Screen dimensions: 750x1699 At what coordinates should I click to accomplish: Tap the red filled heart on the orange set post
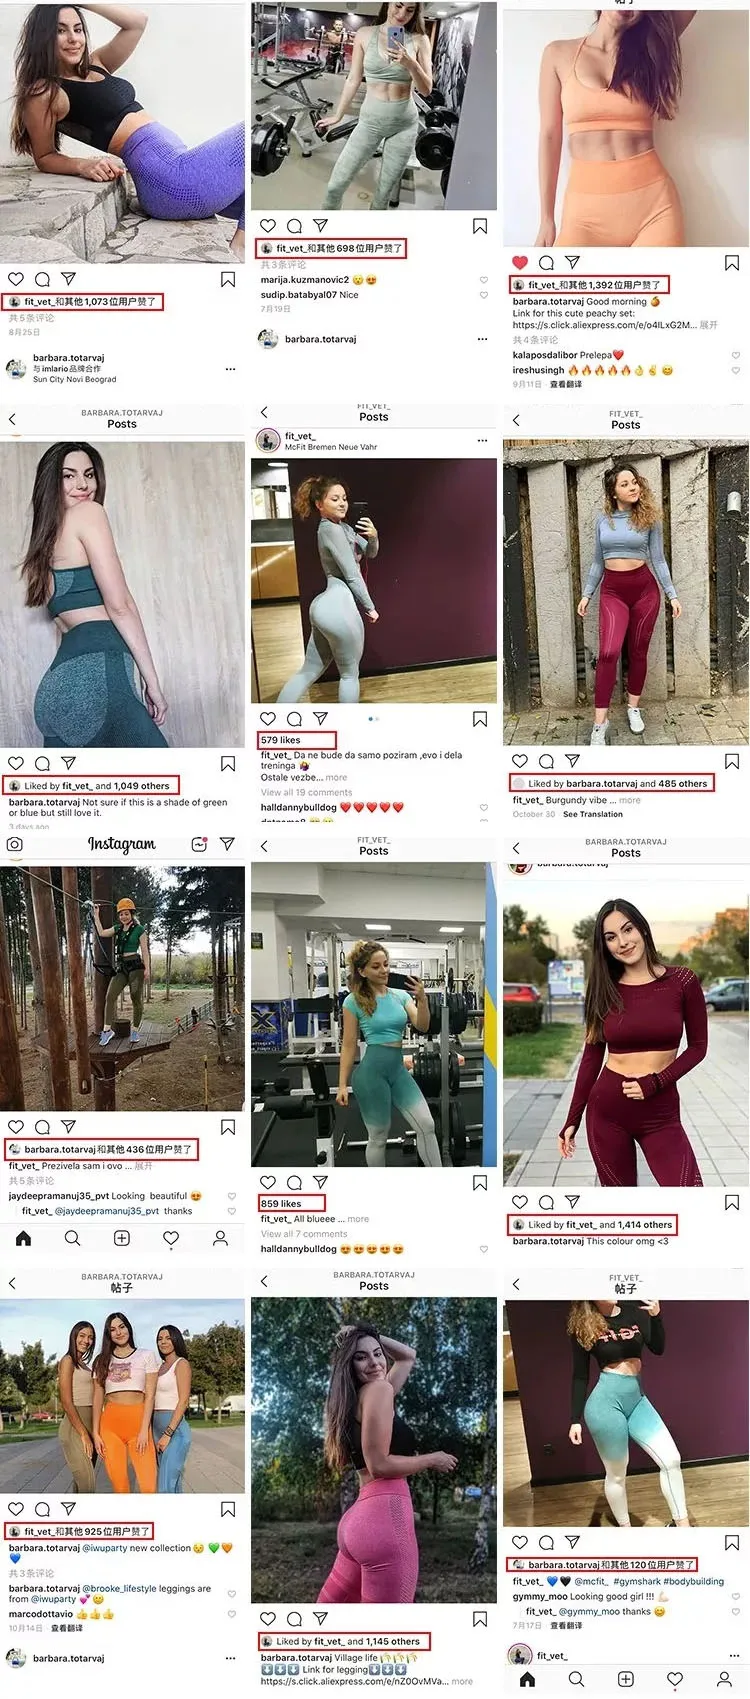(519, 263)
